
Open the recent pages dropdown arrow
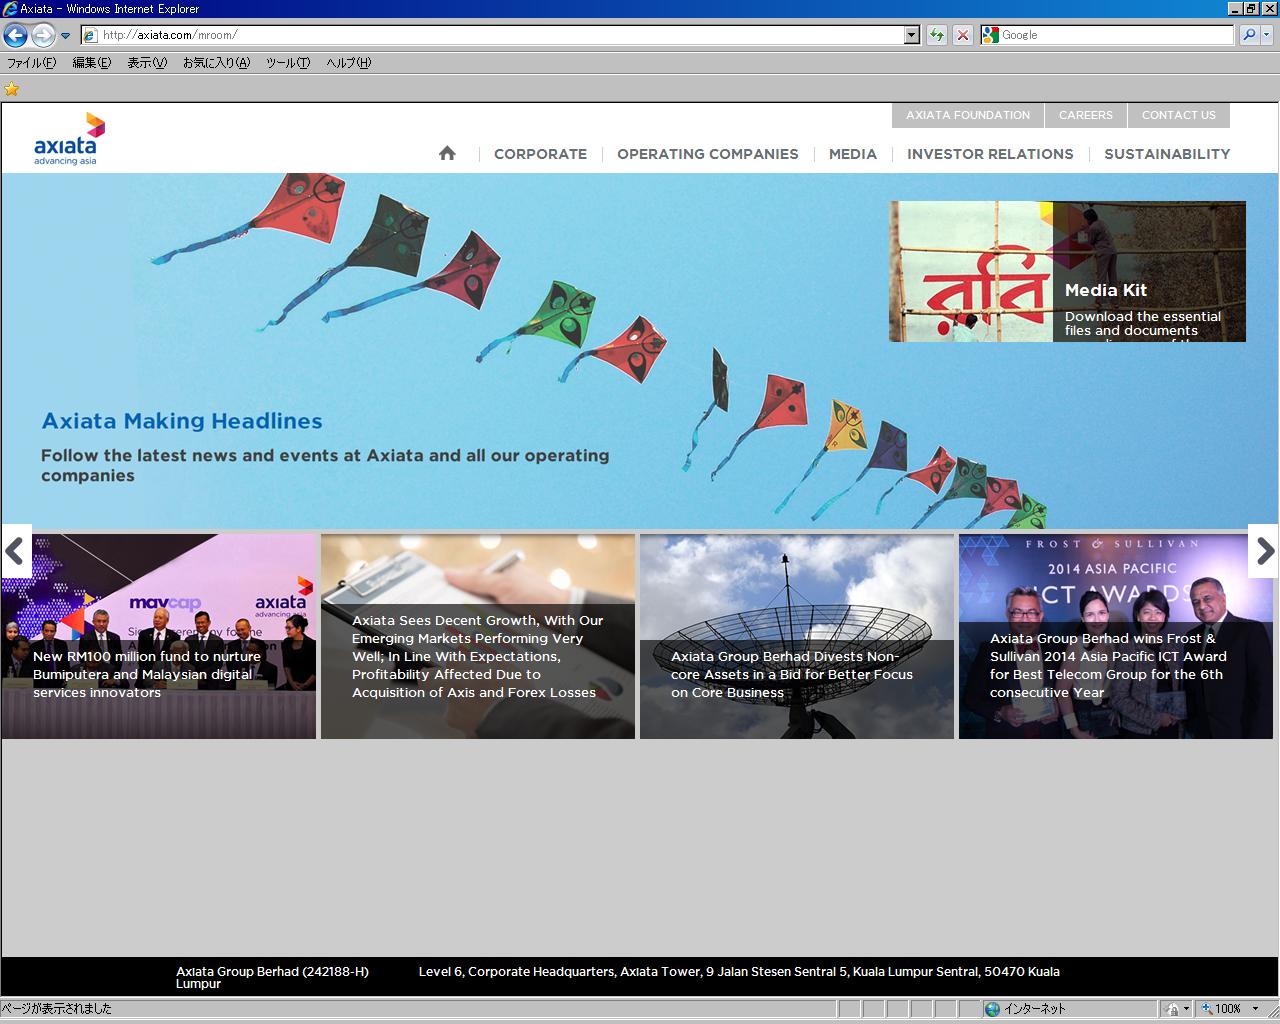tap(66, 36)
